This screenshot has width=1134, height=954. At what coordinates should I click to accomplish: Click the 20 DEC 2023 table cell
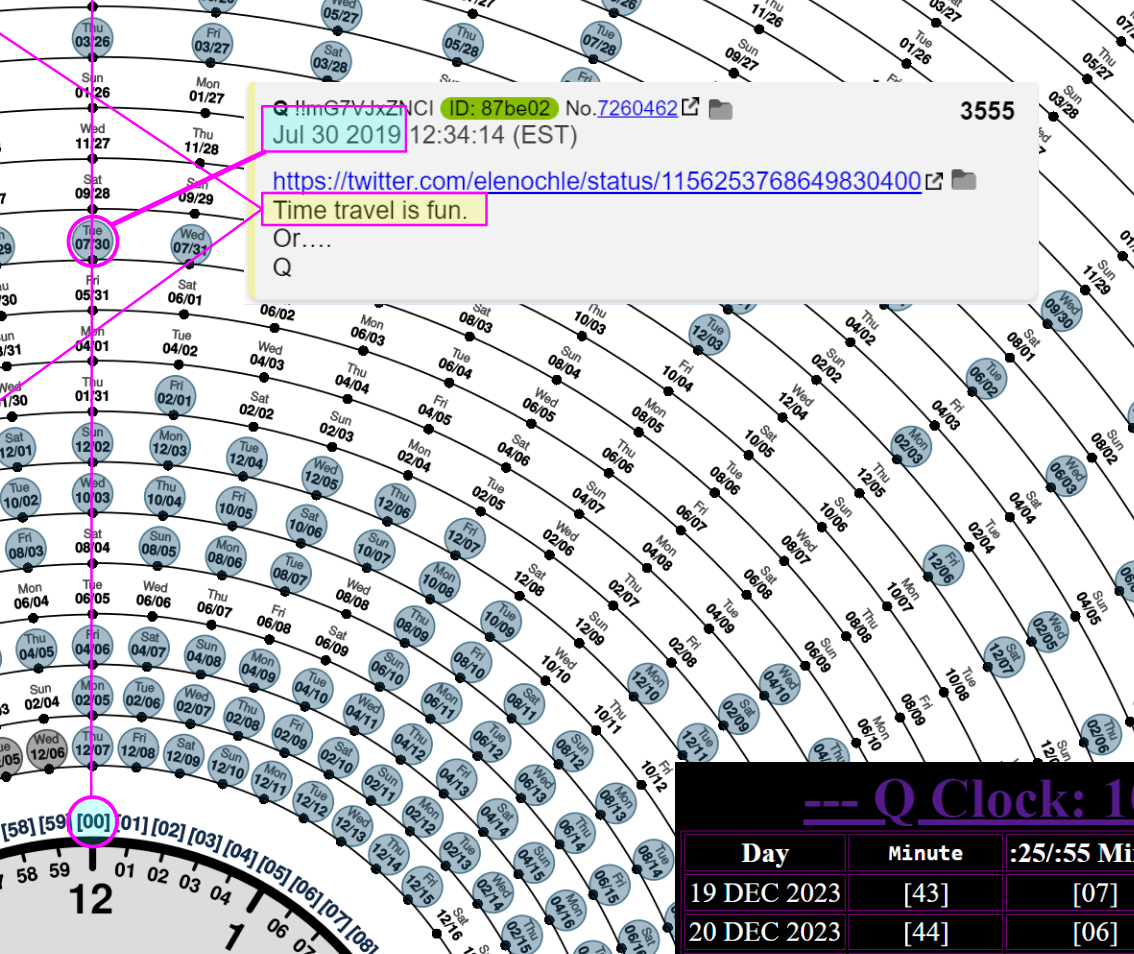pyautogui.click(x=765, y=932)
